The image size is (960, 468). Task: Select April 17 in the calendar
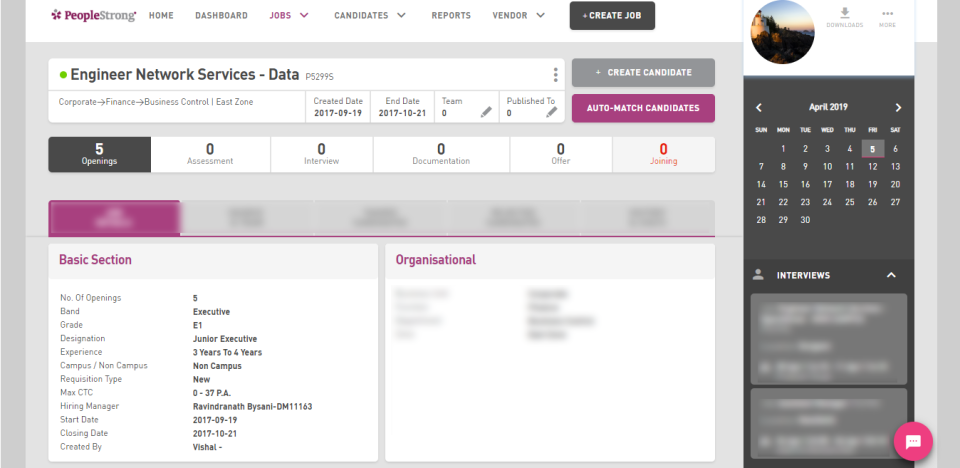(x=827, y=184)
